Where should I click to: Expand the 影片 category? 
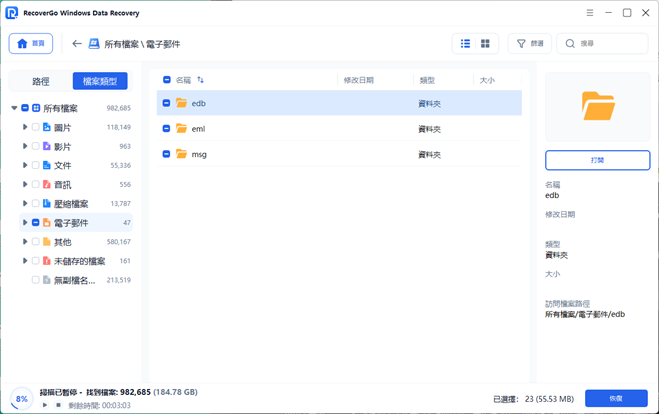(x=25, y=146)
